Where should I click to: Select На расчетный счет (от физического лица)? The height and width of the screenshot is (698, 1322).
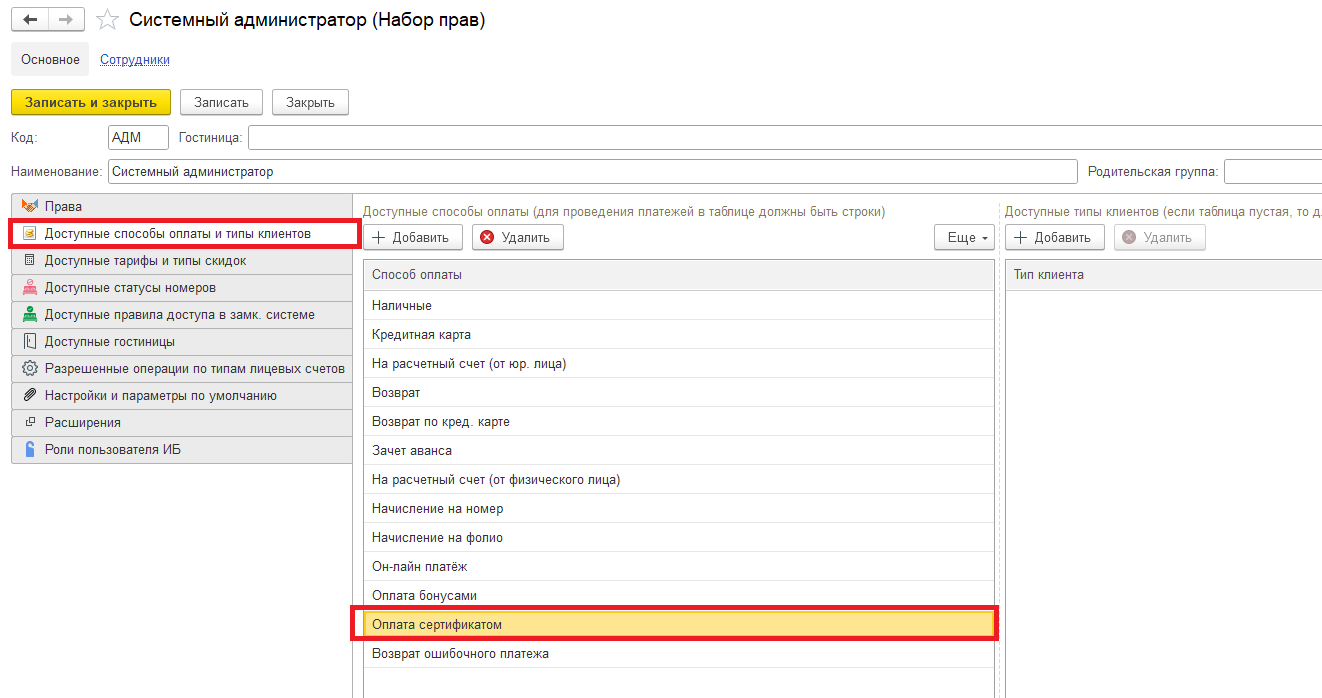(x=679, y=479)
